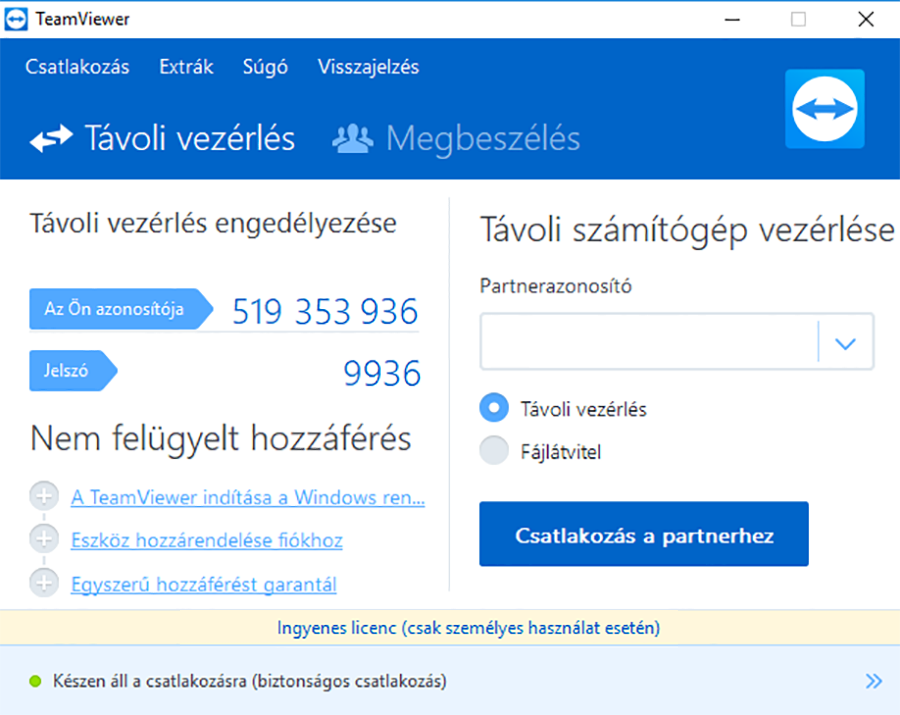Click into the Partnerazonosító input field
The width and height of the screenshot is (900, 715).
(x=649, y=341)
